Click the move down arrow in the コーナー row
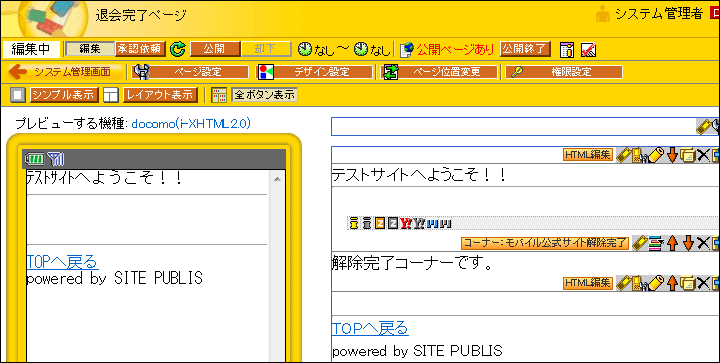This screenshot has width=720, height=363. pyautogui.click(x=688, y=243)
